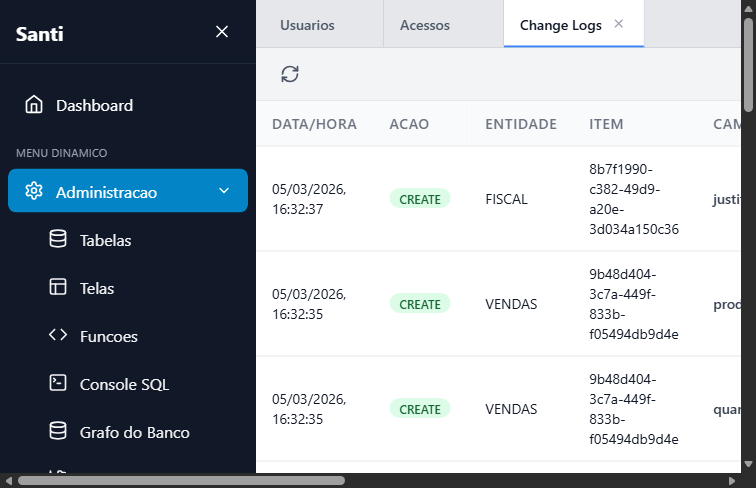This screenshot has width=756, height=488.
Task: Switch to the Usuarios tab
Action: click(x=307, y=25)
